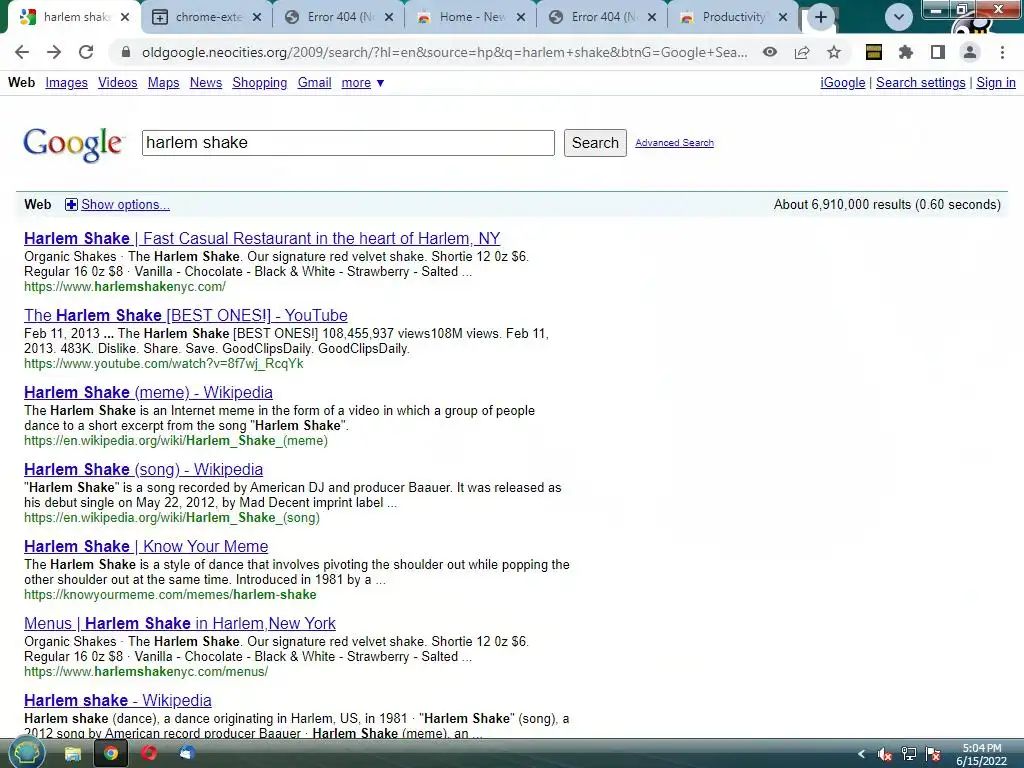Screen dimensions: 1024x768
Task: Open The Harlem Shake BEST ONES YouTube result
Action: (x=185, y=315)
